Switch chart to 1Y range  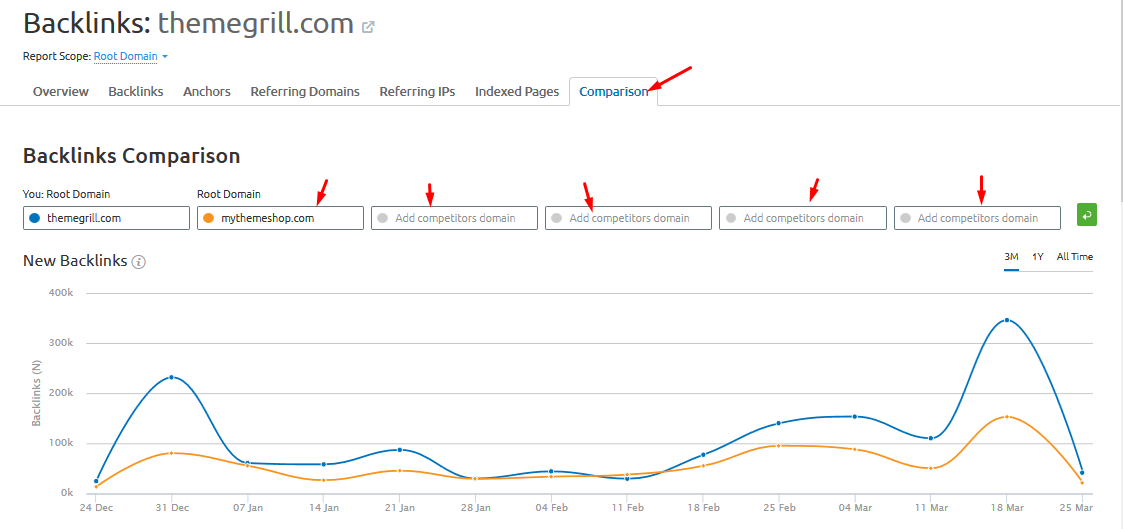1038,257
